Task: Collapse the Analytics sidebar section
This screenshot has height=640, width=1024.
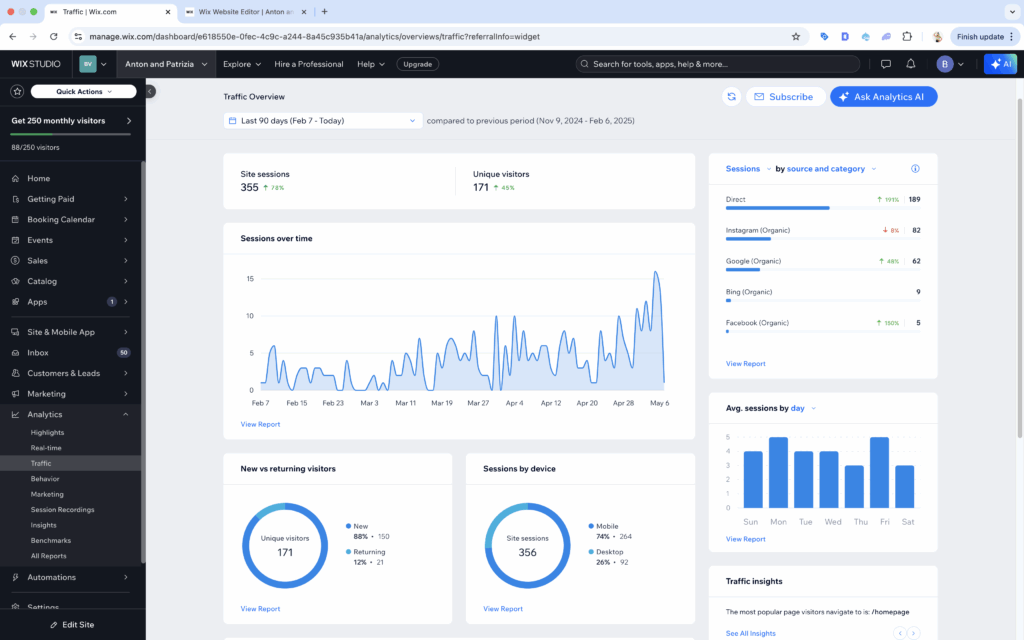Action: (125, 414)
